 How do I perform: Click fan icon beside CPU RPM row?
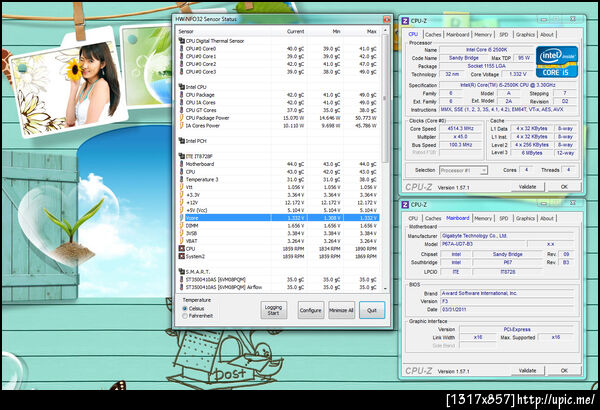coord(182,248)
